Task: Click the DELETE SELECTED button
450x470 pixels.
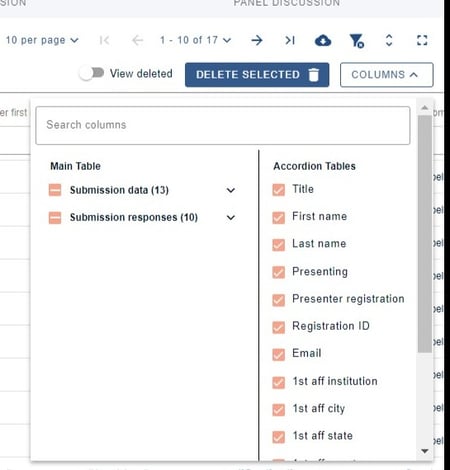Action: coord(257,75)
